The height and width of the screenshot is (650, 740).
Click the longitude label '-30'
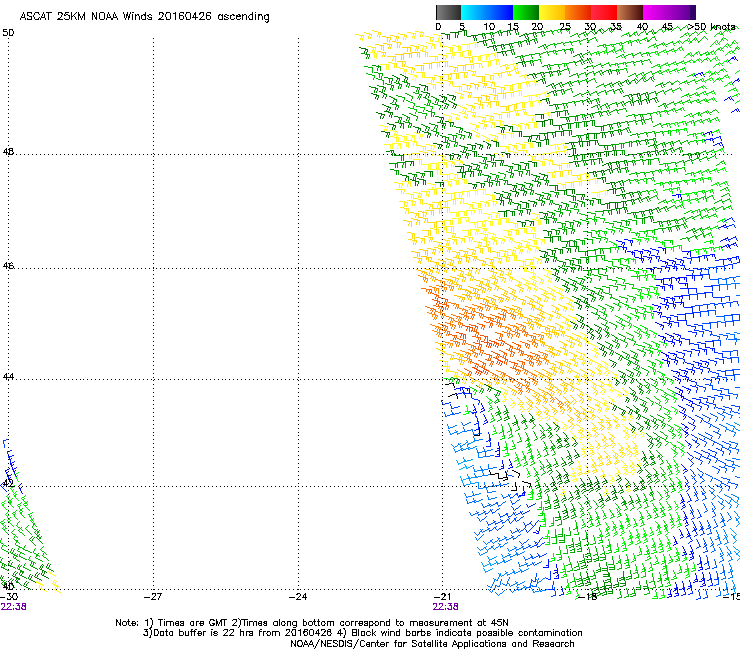[x=9, y=597]
